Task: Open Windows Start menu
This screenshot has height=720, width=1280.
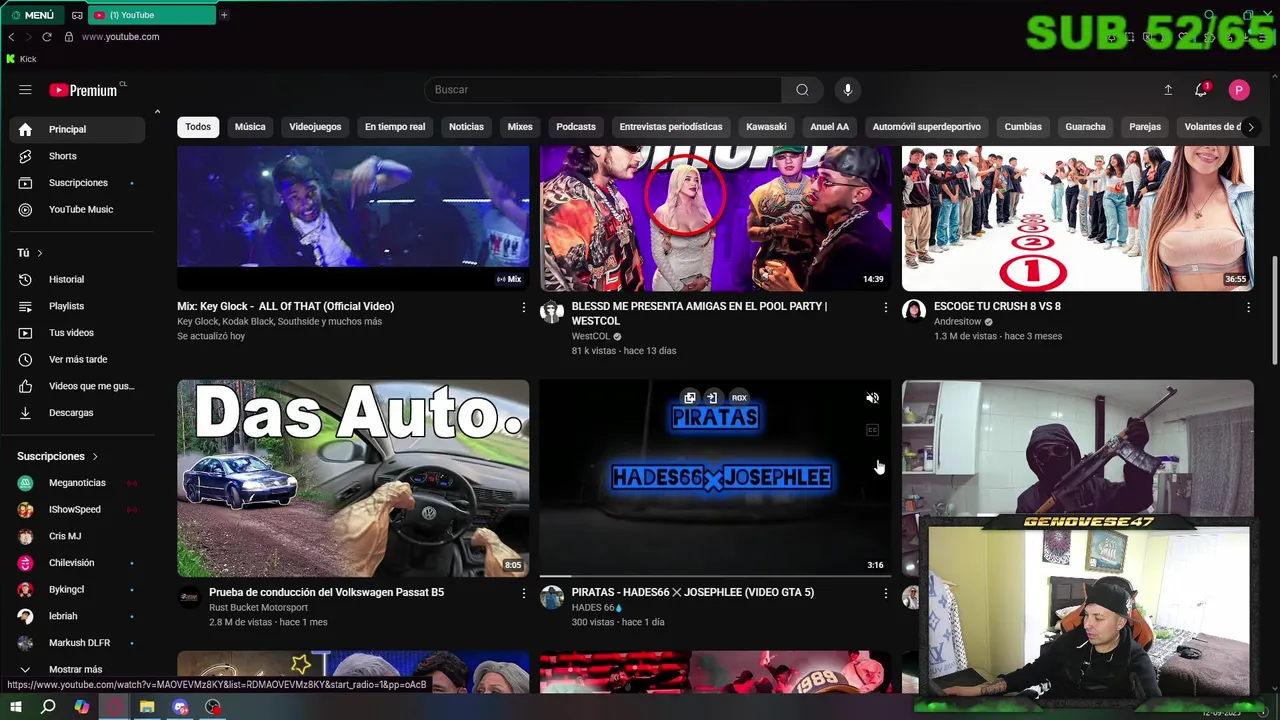Action: pyautogui.click(x=16, y=707)
